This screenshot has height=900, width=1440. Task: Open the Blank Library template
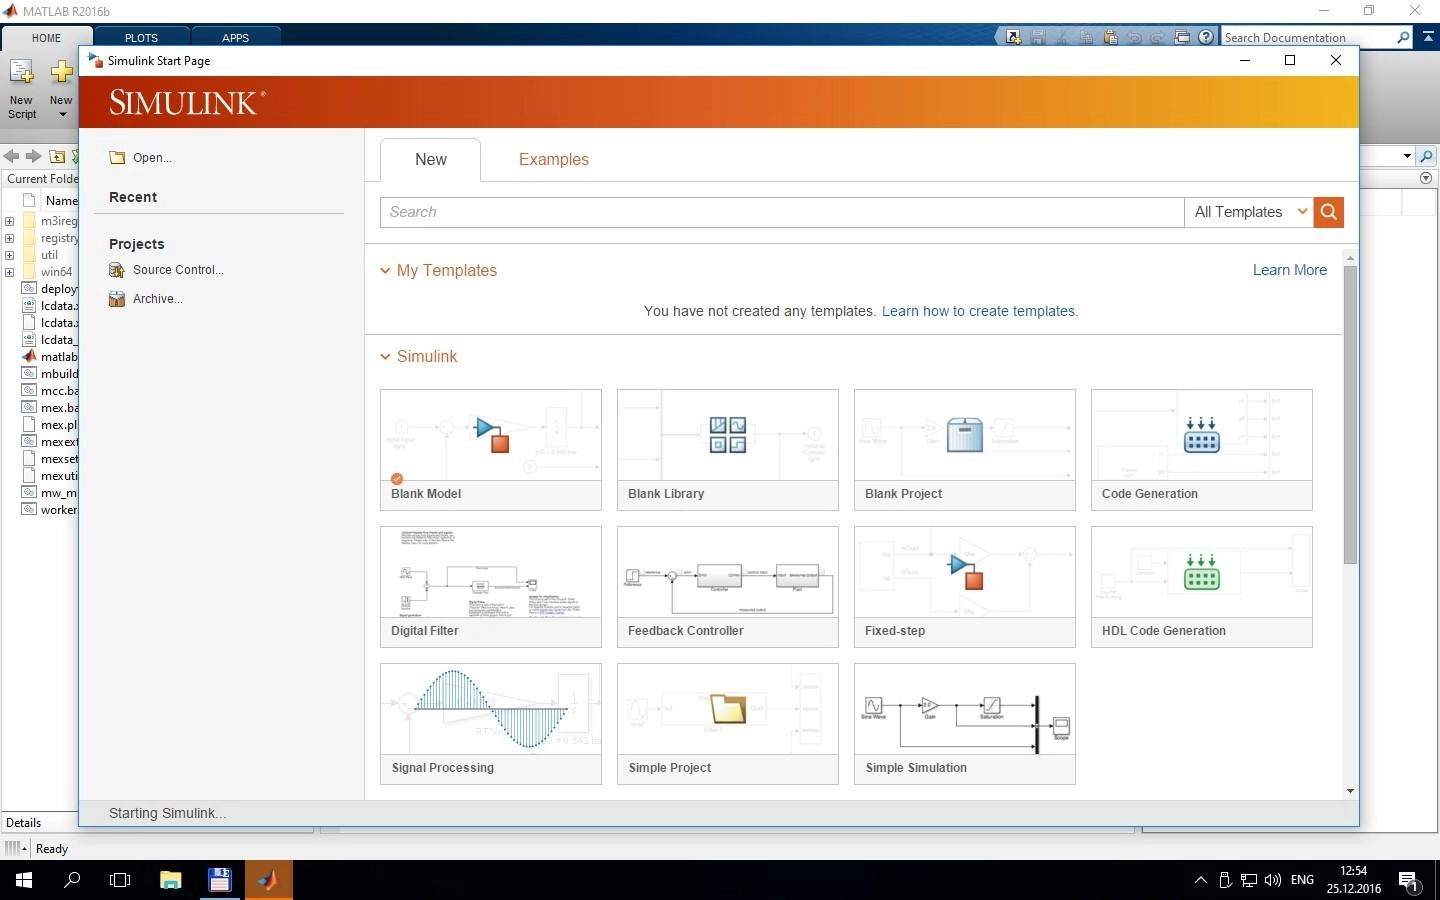[x=728, y=449]
